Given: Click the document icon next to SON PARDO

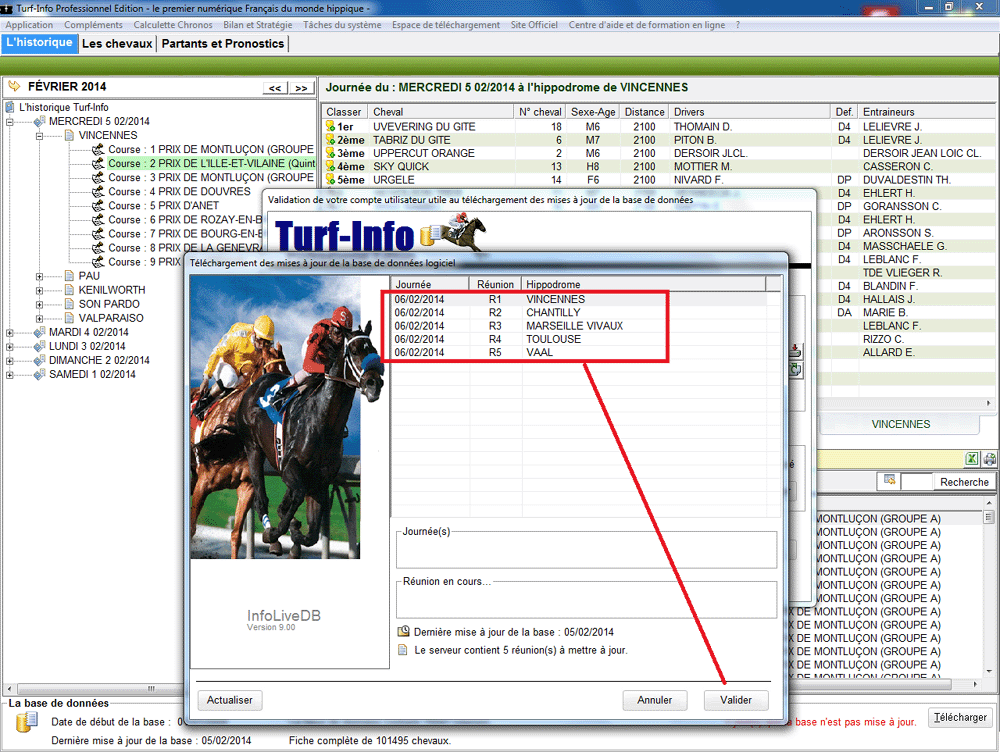Looking at the screenshot, I should point(70,304).
